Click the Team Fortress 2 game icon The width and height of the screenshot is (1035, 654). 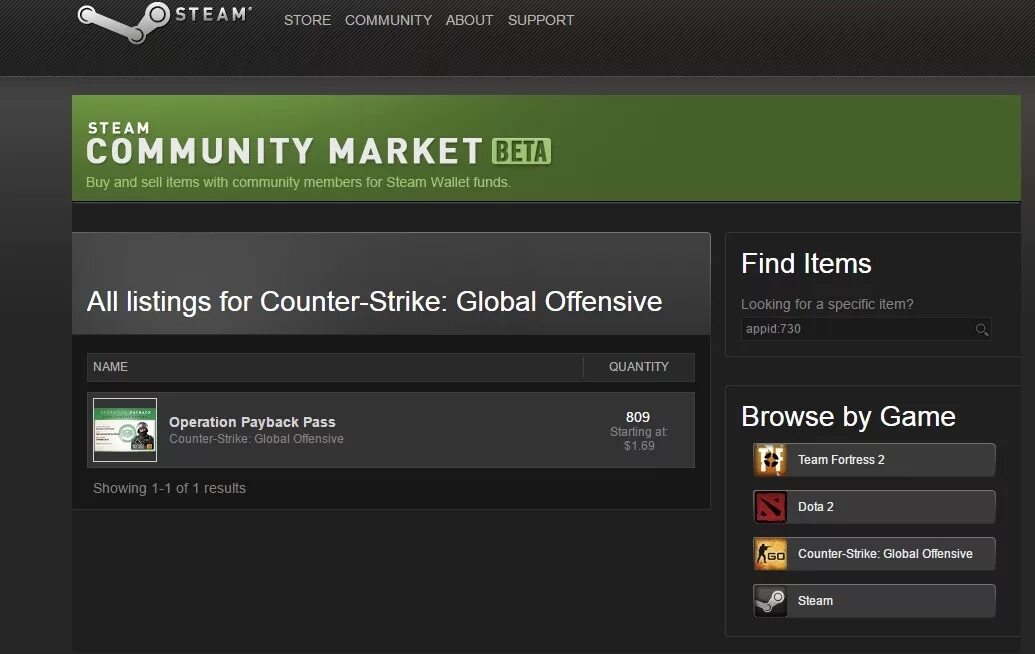tap(770, 460)
